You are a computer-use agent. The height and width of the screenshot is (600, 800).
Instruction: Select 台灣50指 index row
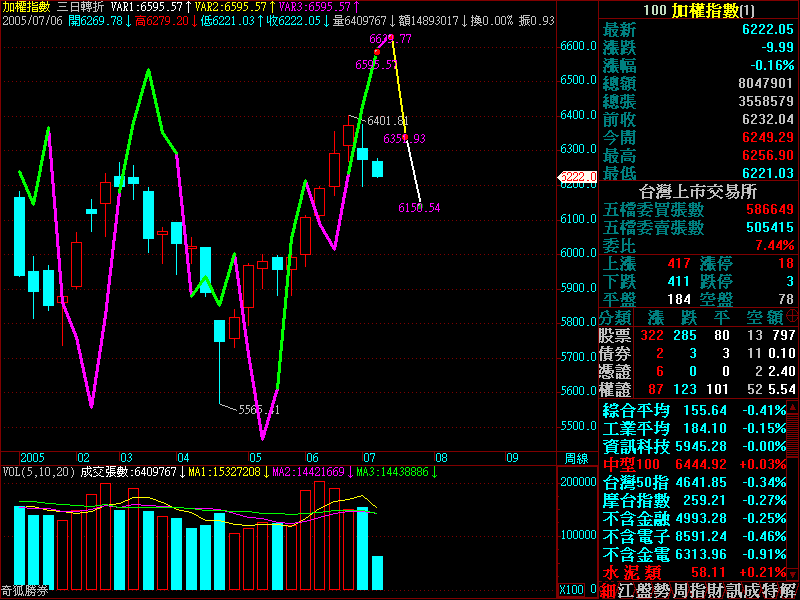point(693,482)
